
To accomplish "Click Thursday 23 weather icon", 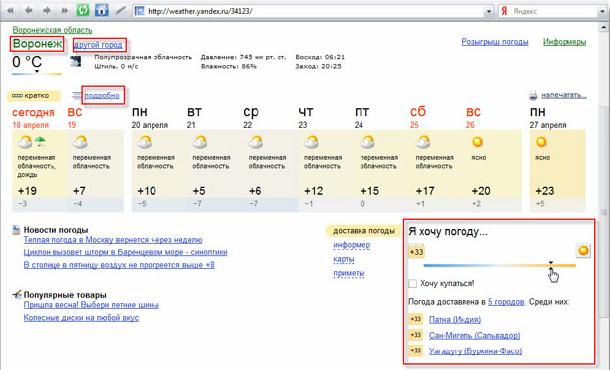I will pos(311,142).
